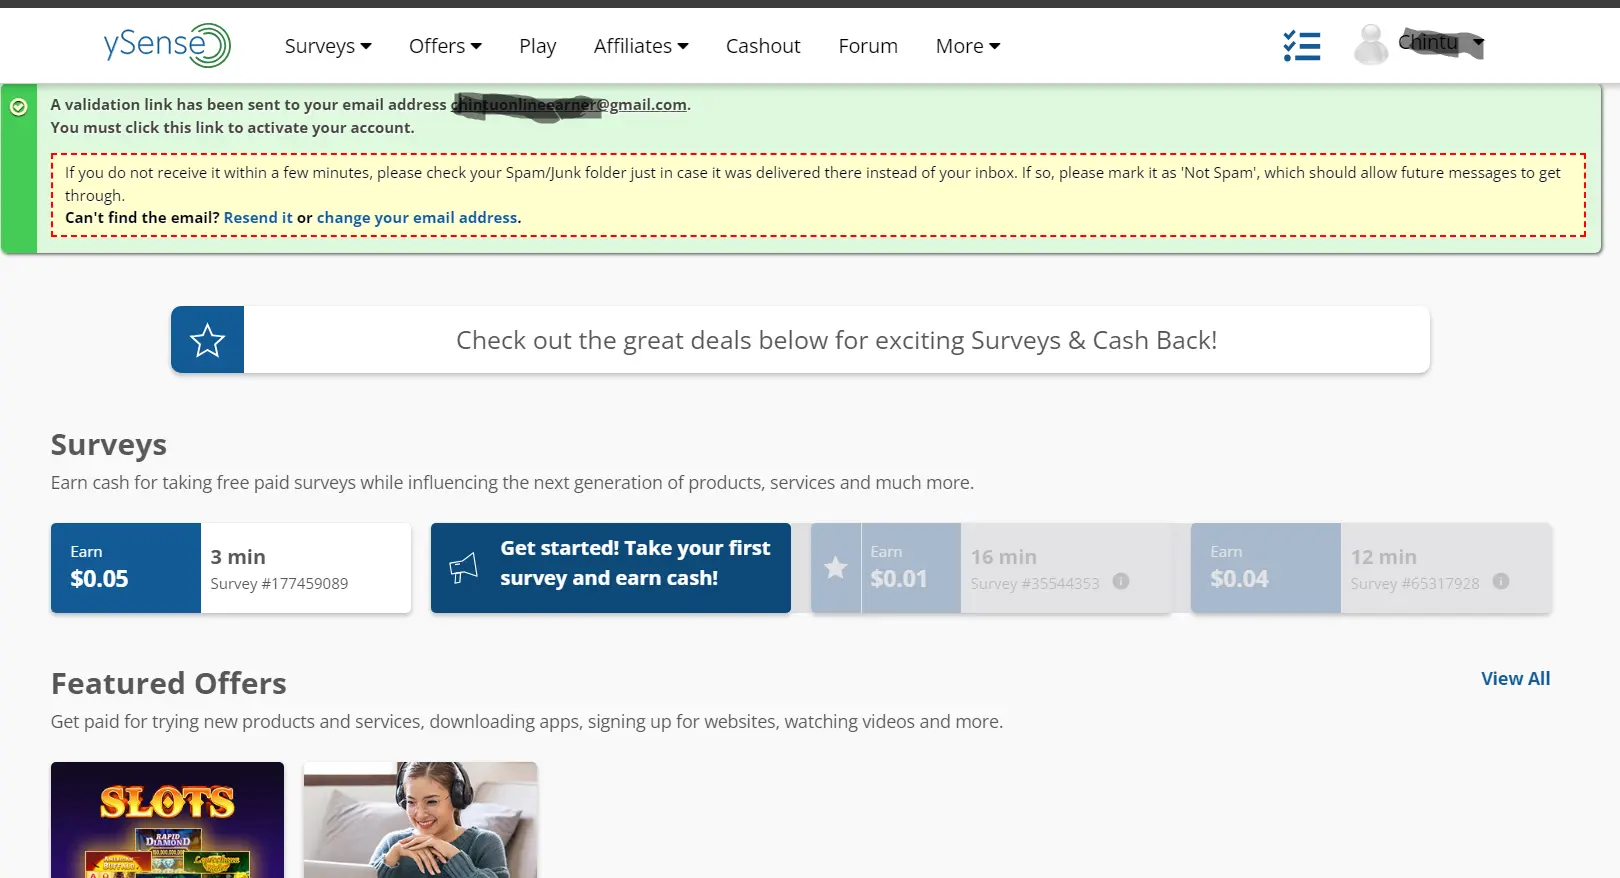The image size is (1620, 878).
Task: Click the star icon on $0.01 survey
Action: [x=836, y=568]
